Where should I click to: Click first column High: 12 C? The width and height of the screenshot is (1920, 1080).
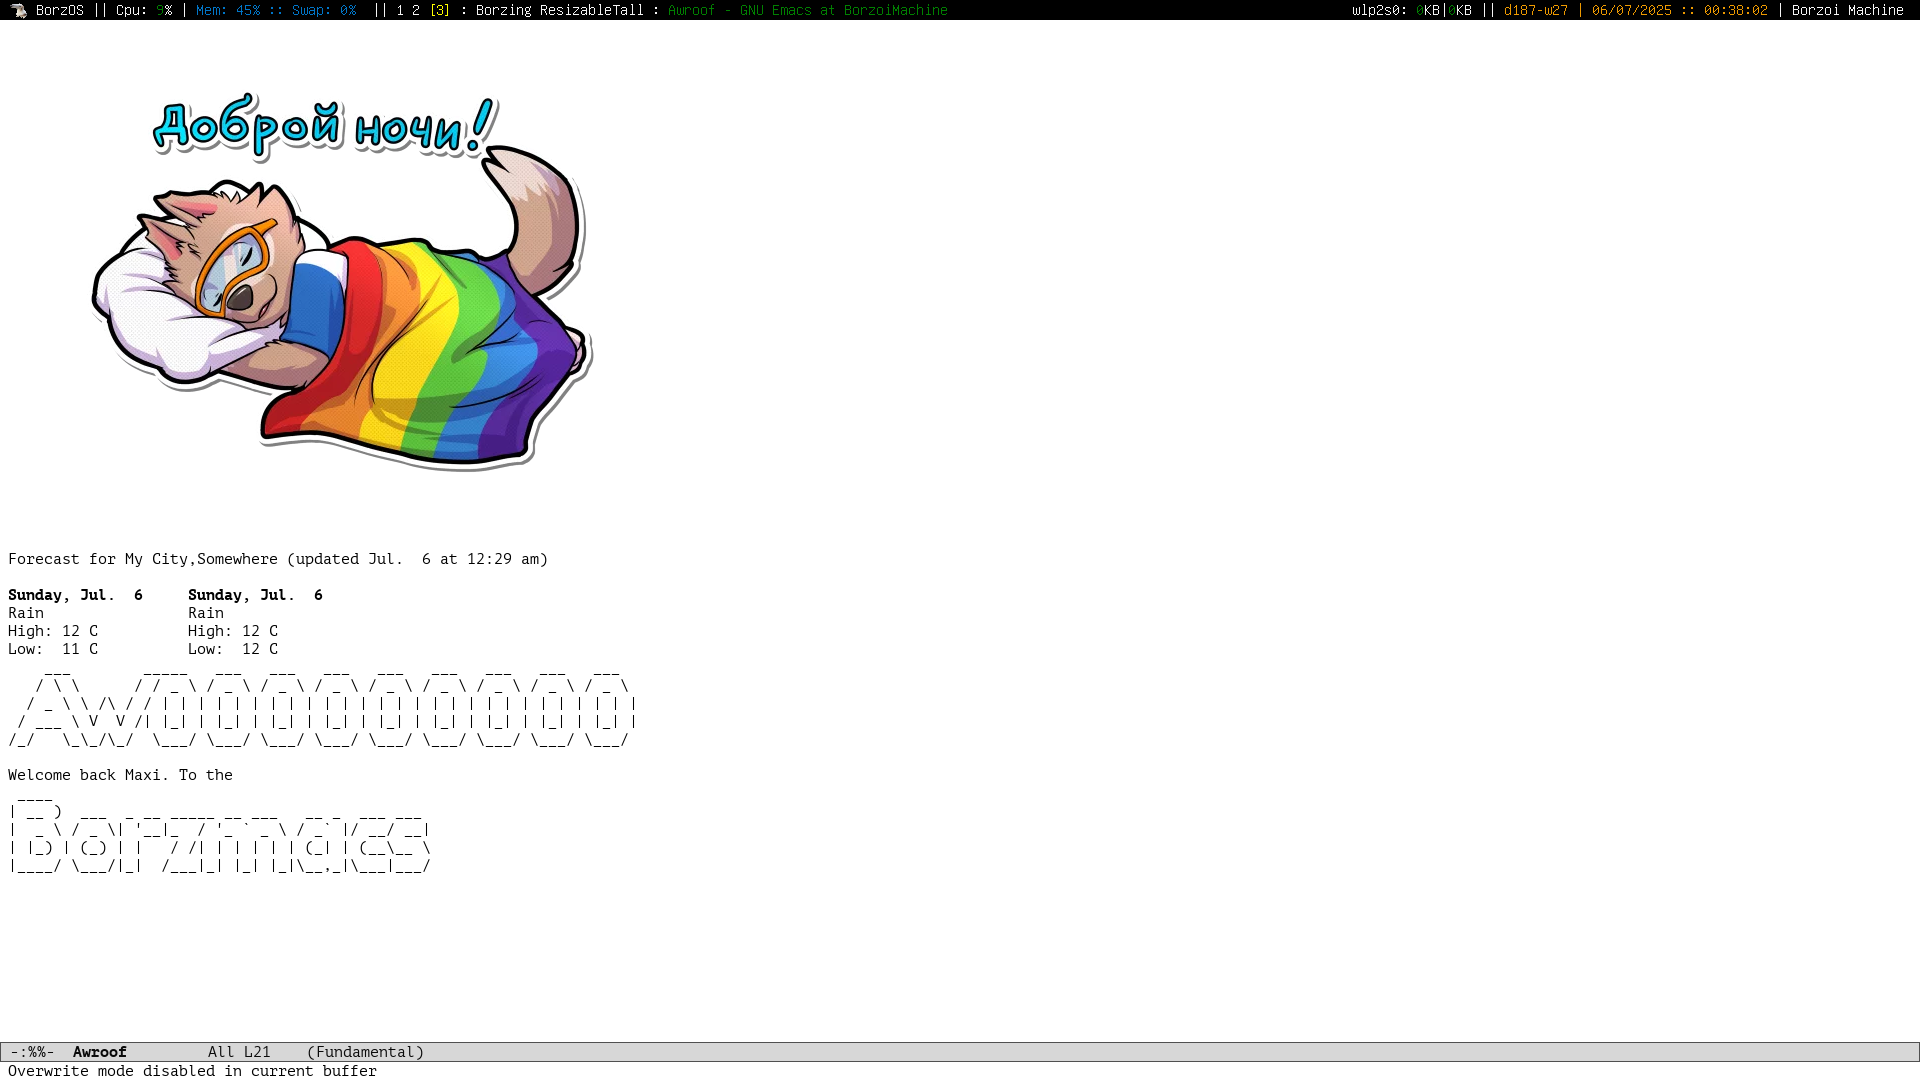pos(53,631)
